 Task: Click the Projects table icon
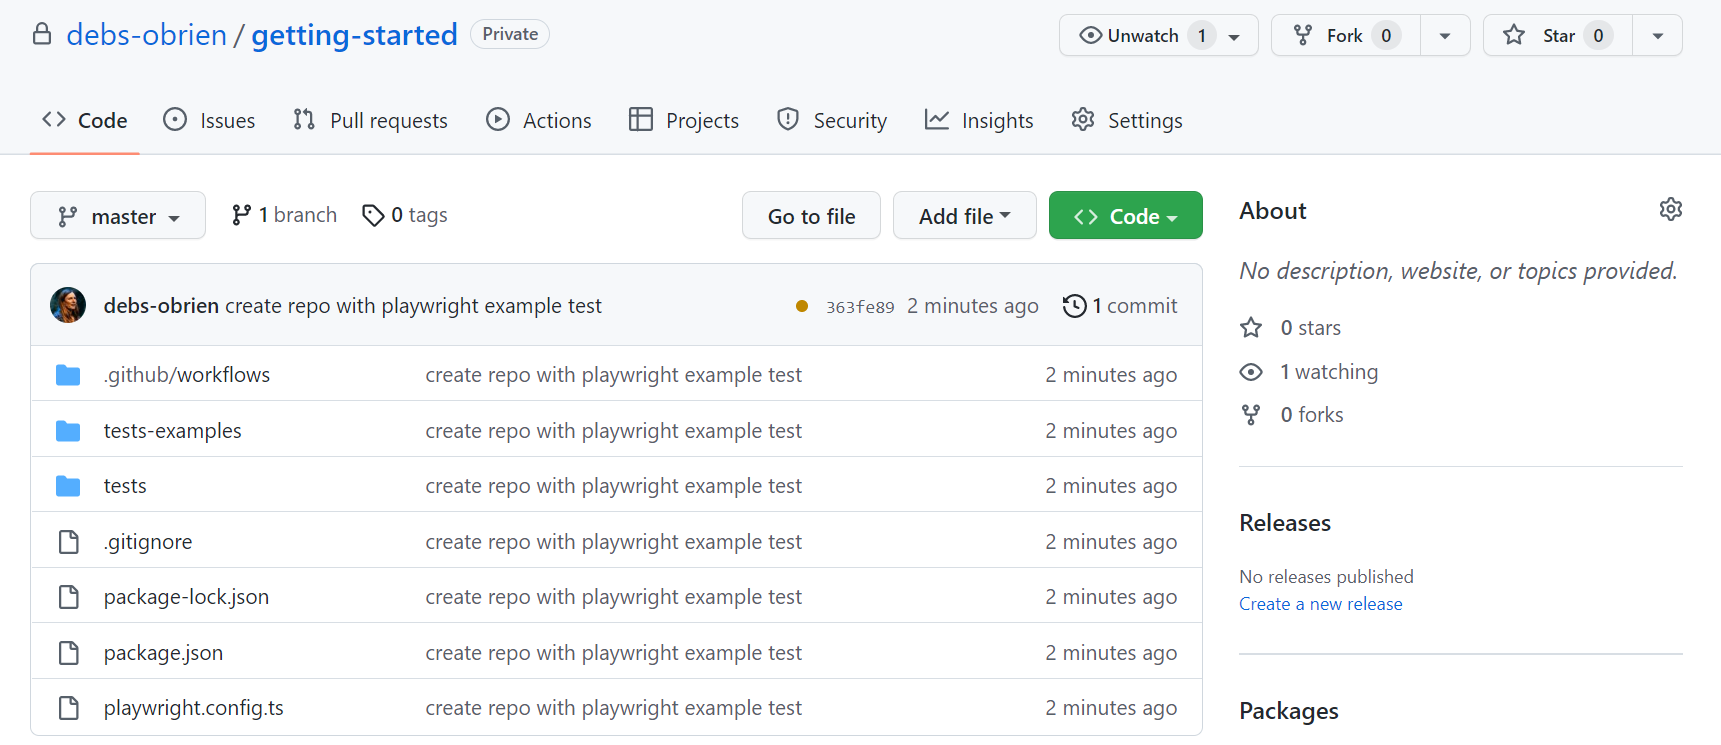pyautogui.click(x=641, y=120)
